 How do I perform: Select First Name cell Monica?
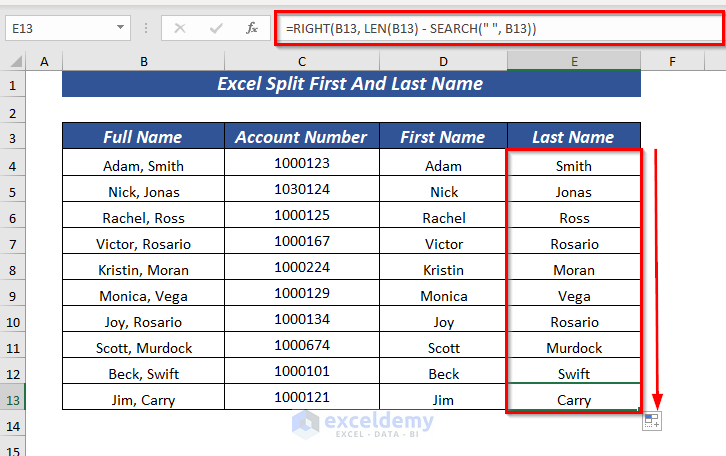(443, 295)
